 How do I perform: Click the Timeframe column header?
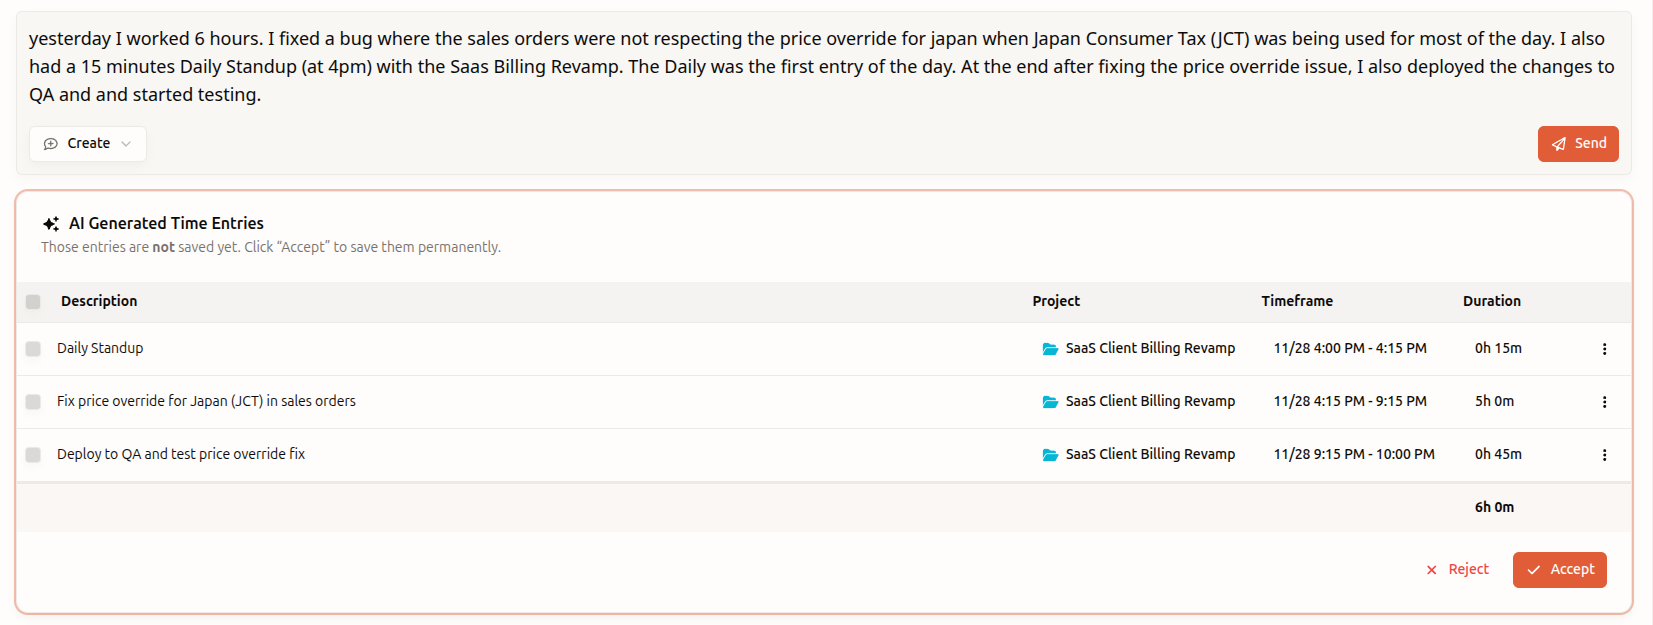point(1296,301)
